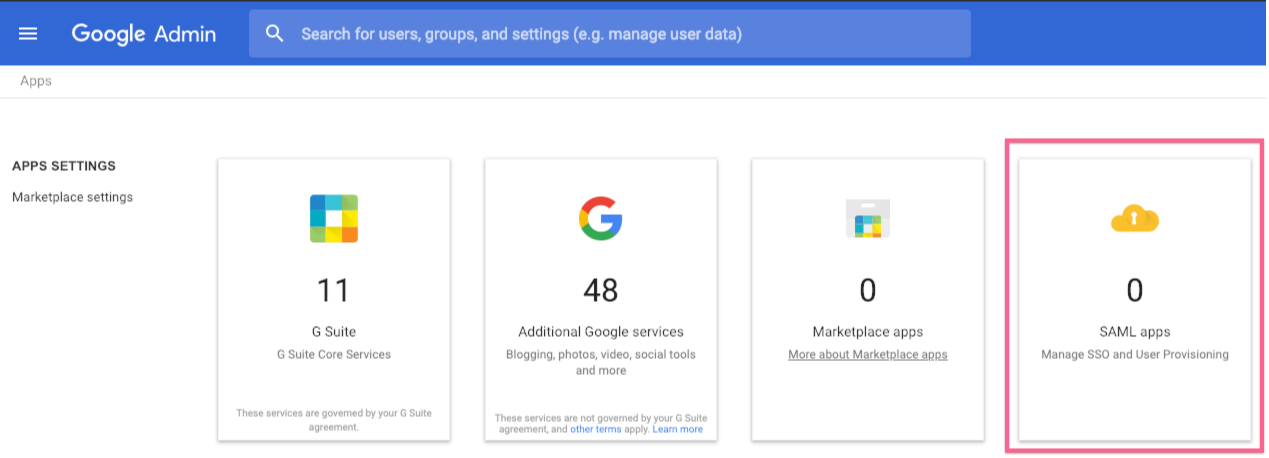This screenshot has height=458, width=1269.
Task: Click the count 11 on G Suite card
Action: pos(334,290)
